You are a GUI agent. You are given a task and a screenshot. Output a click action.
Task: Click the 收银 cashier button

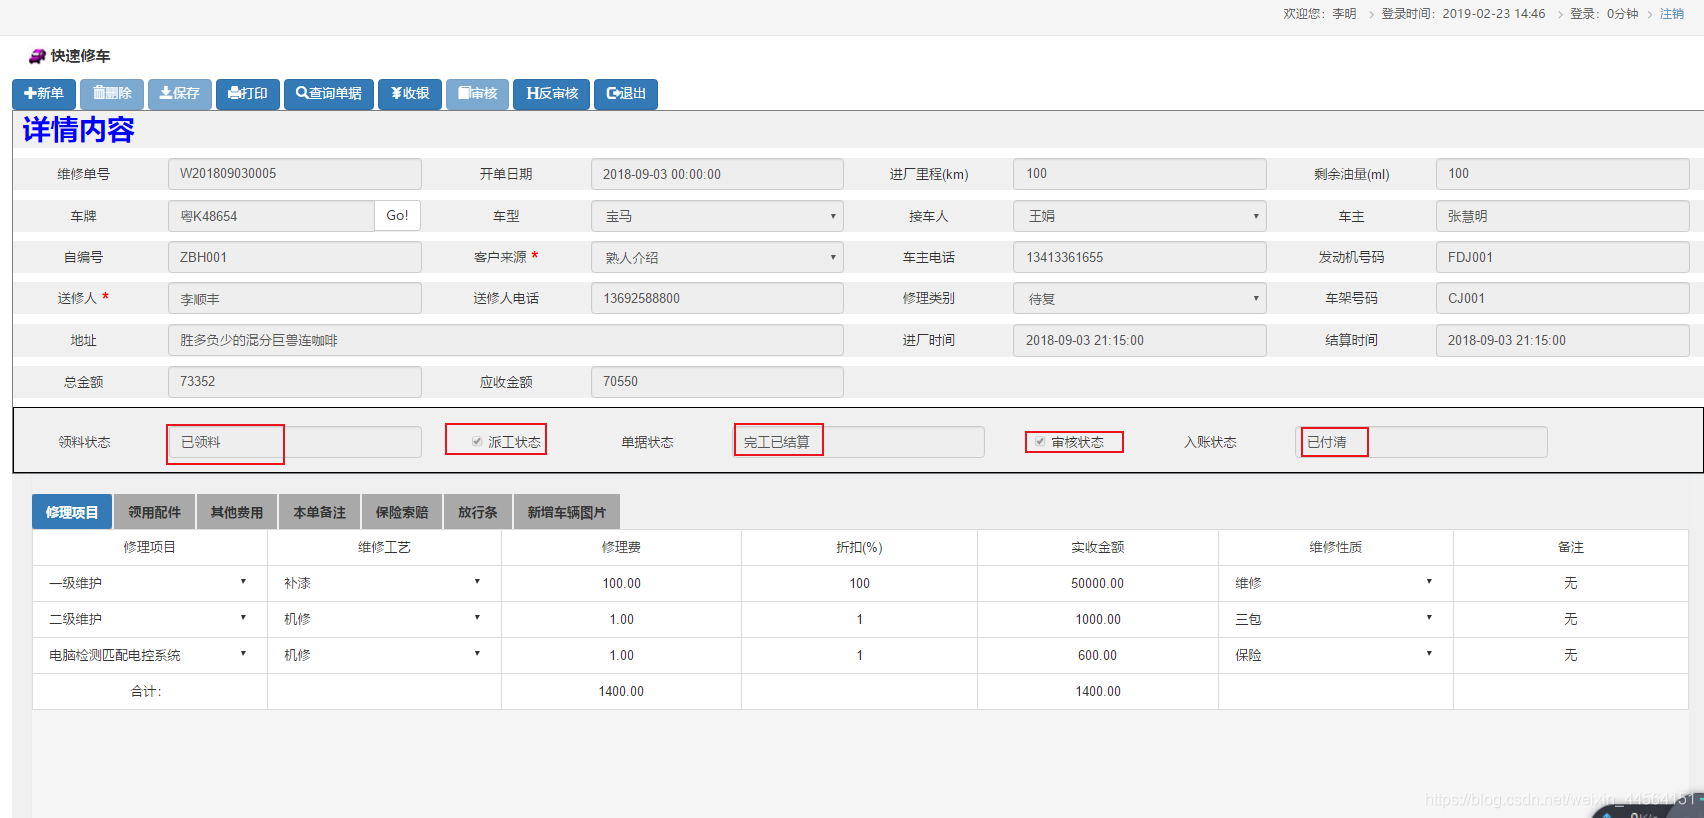(x=410, y=93)
